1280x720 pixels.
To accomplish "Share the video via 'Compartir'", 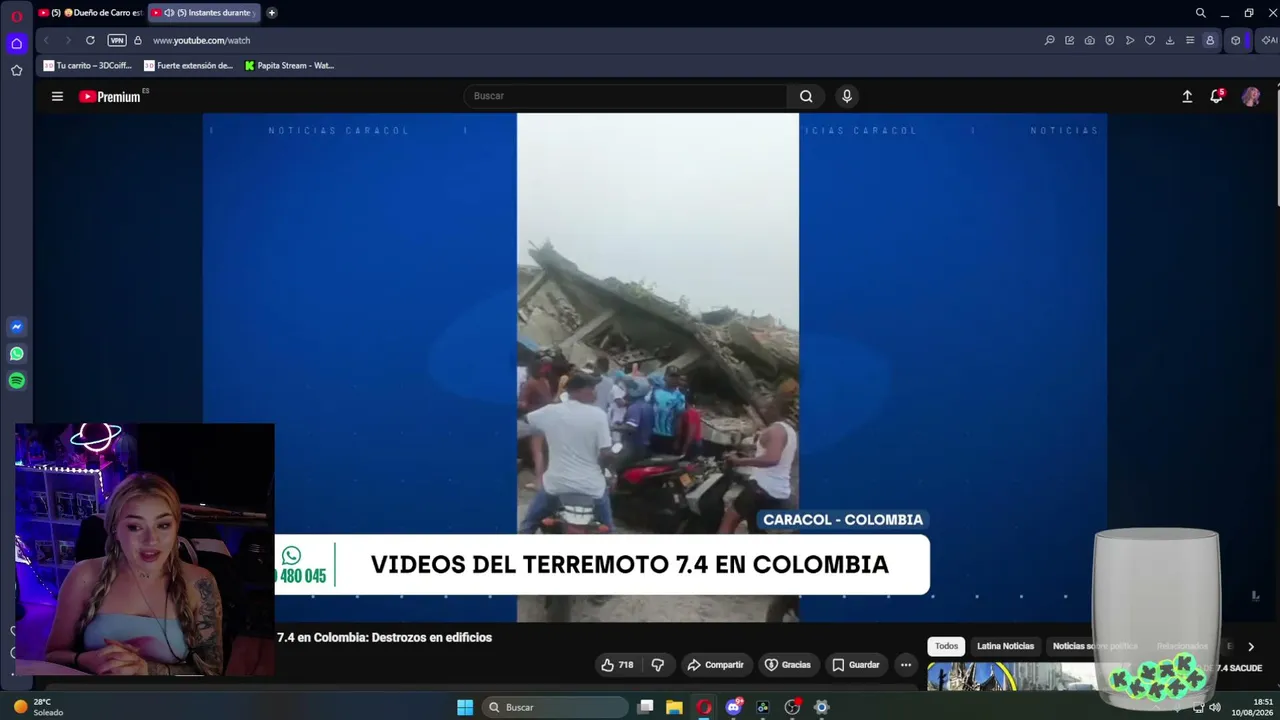I will click(x=715, y=665).
